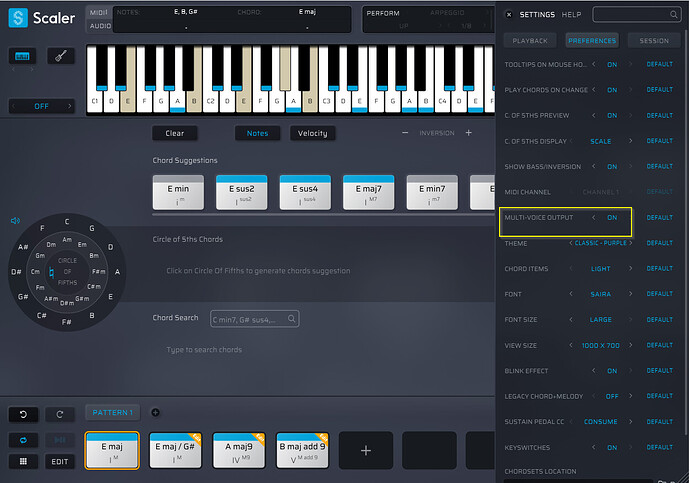Select the Pattern 1 tab
Screen dimensions: 690x483
[x=112, y=413]
